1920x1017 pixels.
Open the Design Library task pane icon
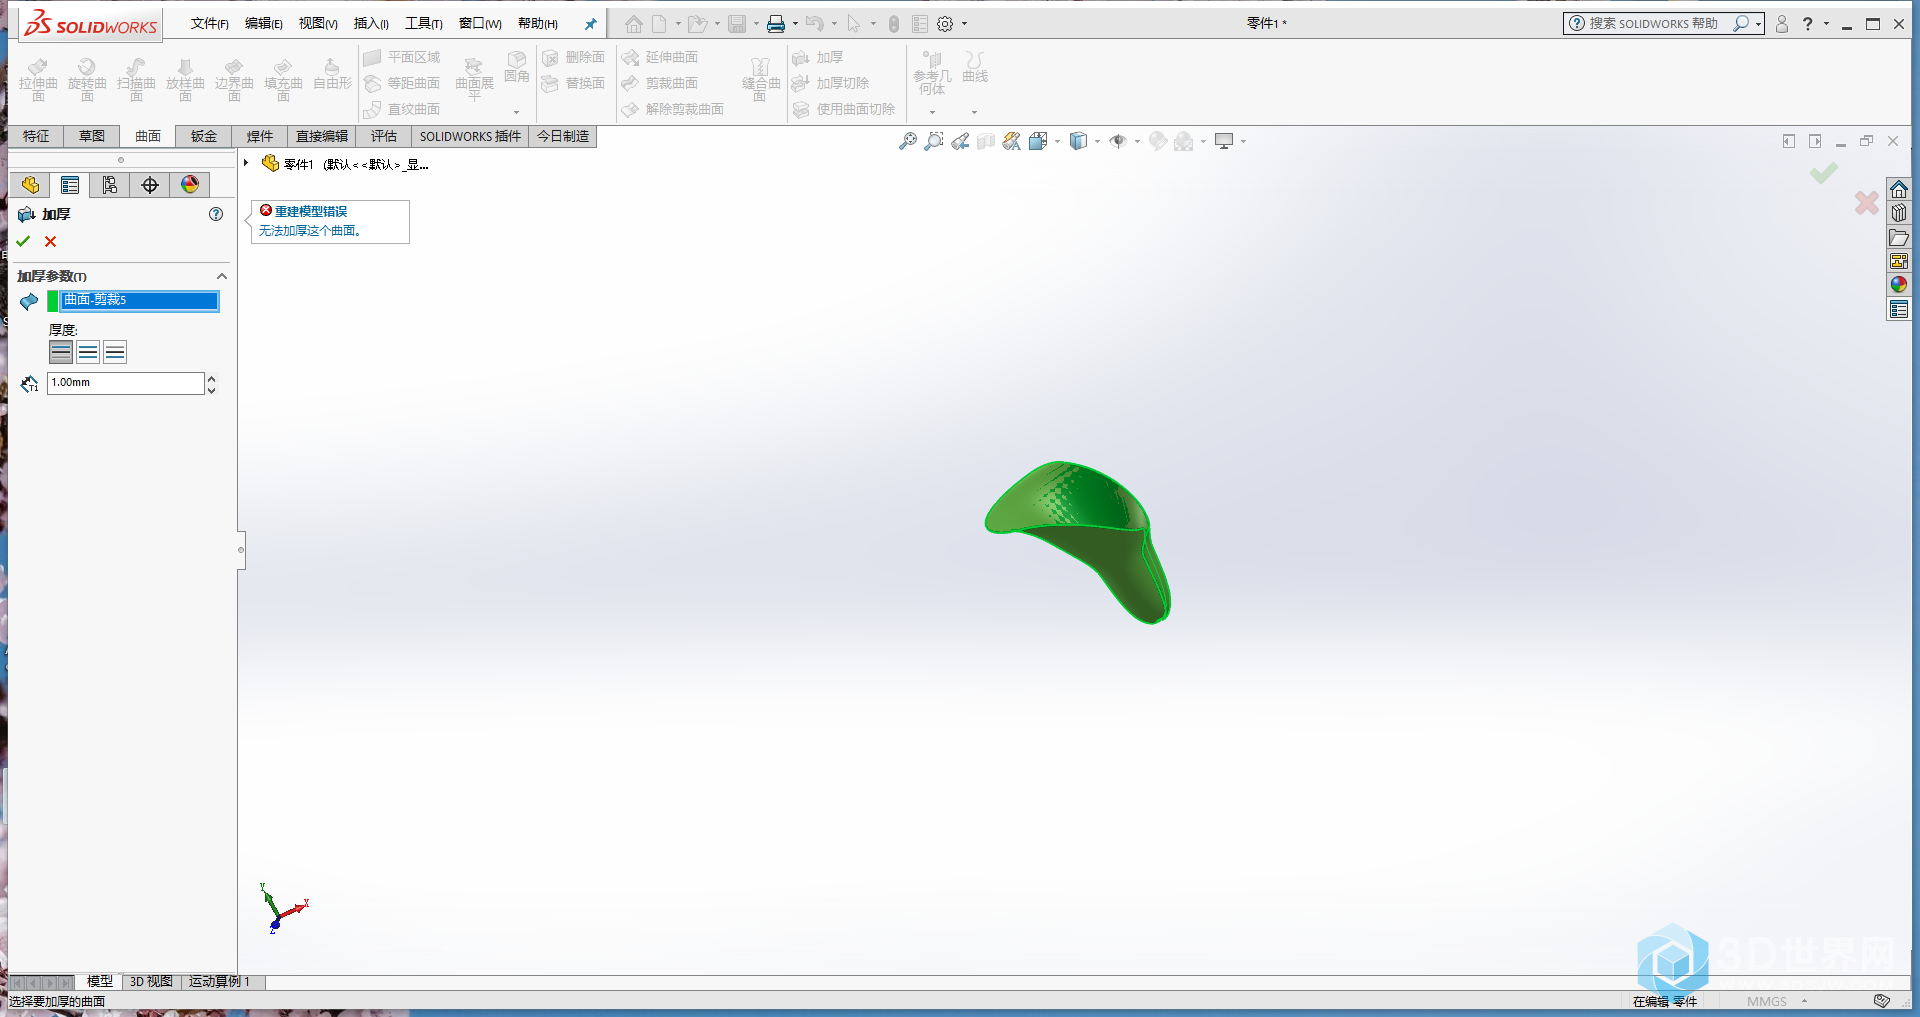pyautogui.click(x=1899, y=214)
